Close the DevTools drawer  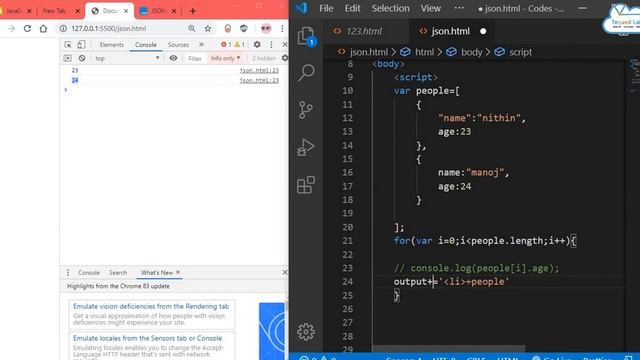(284, 272)
